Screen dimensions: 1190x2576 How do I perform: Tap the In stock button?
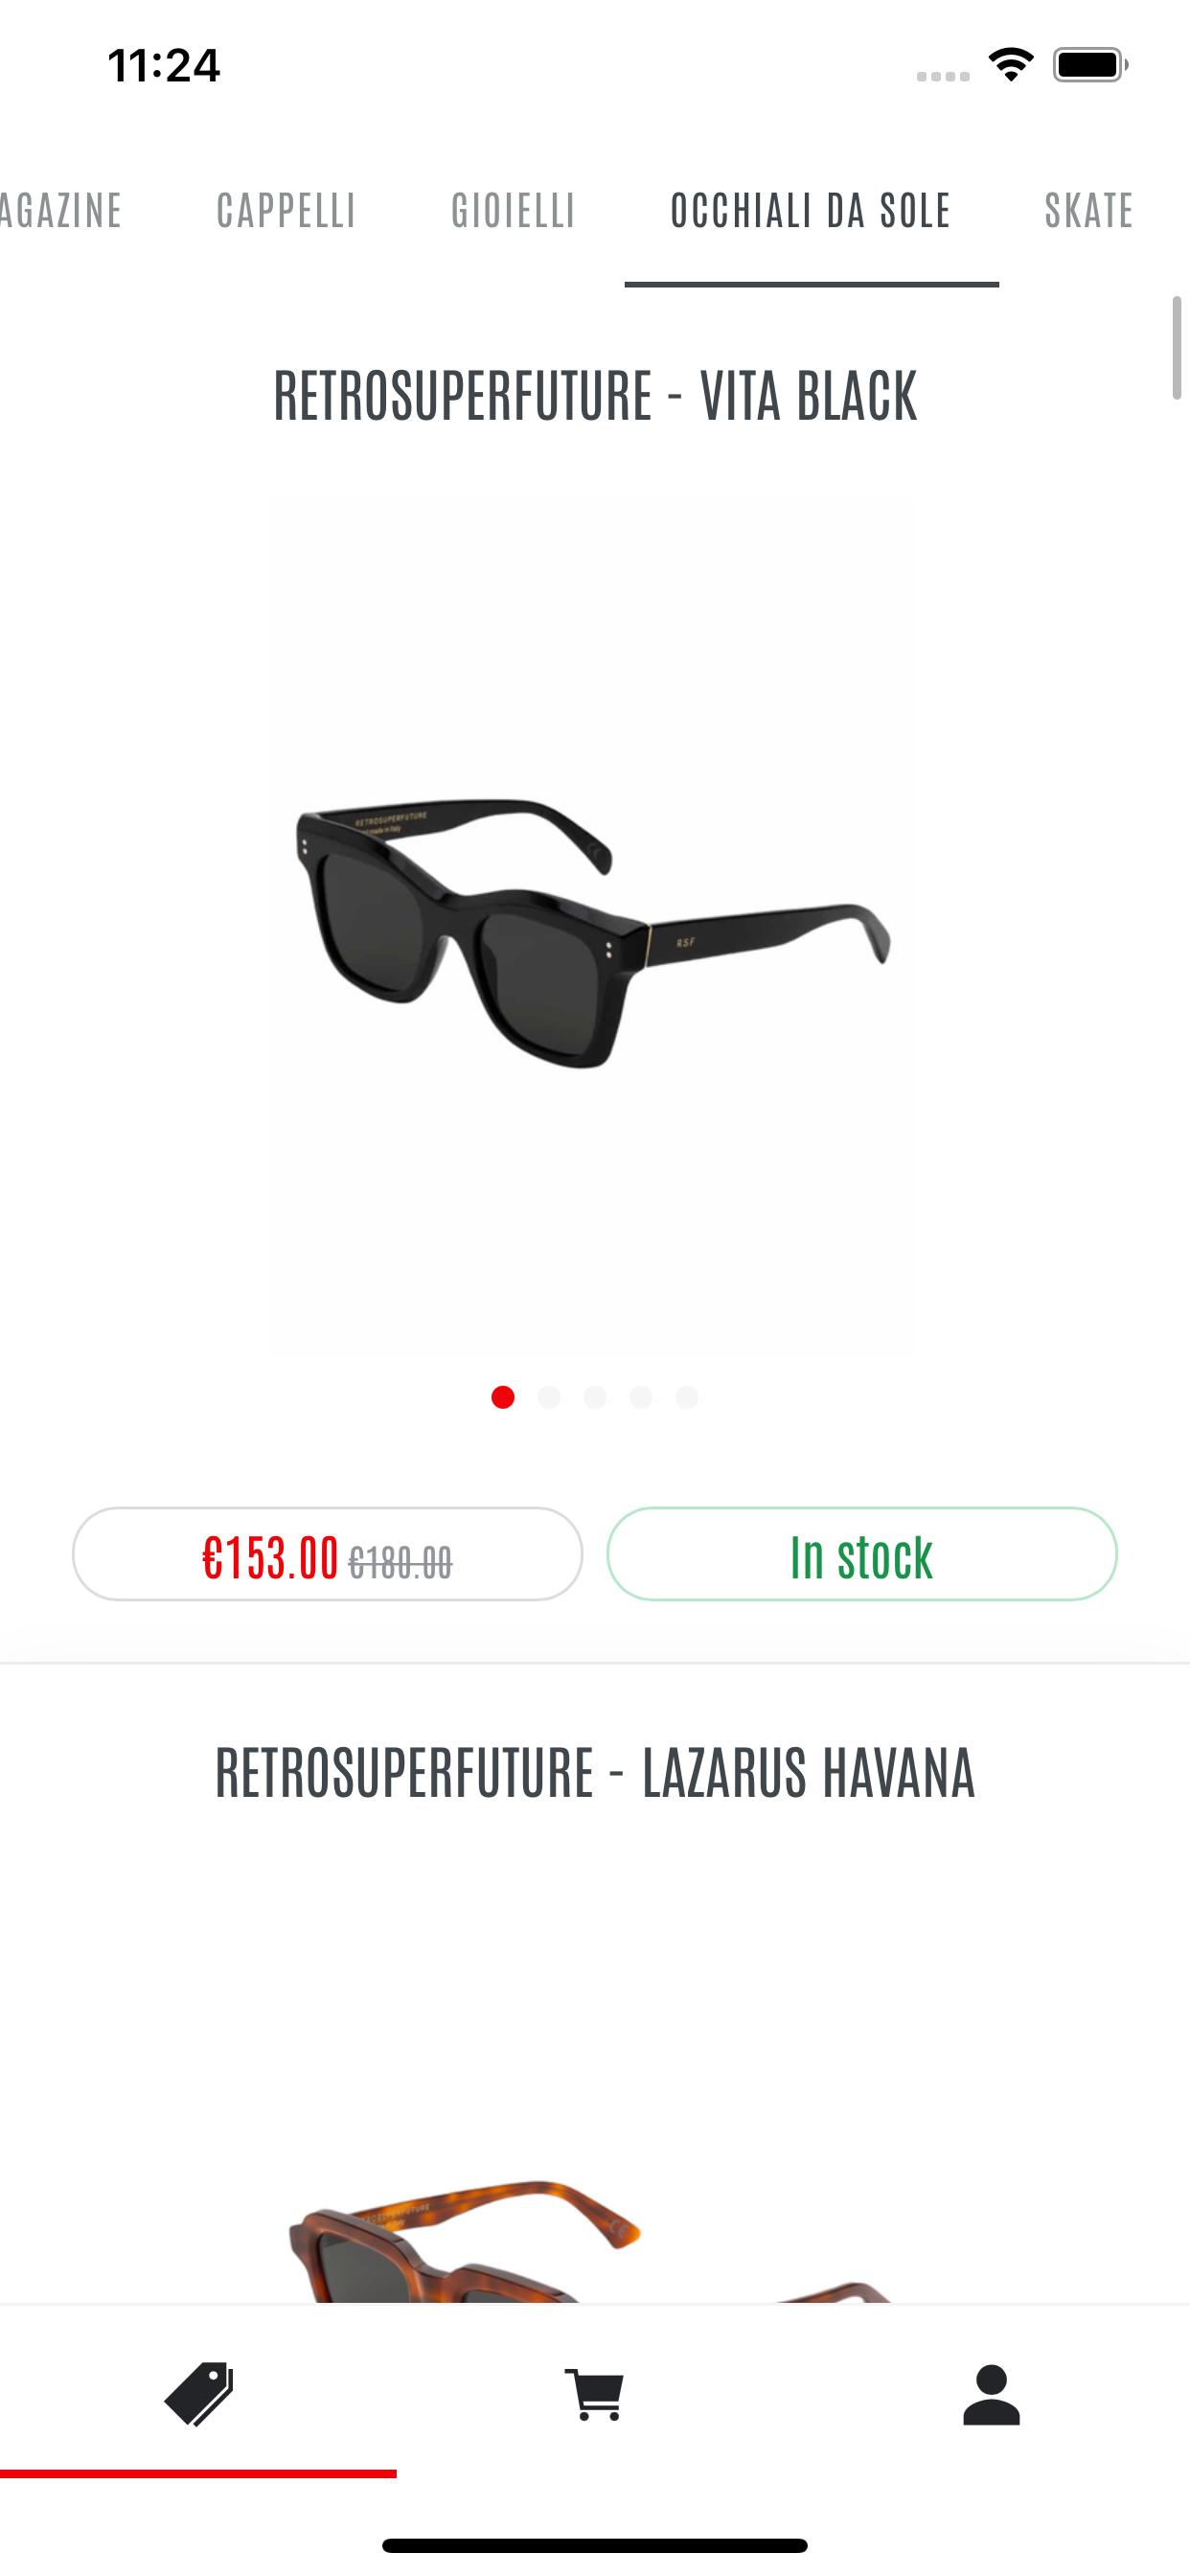coord(862,1554)
